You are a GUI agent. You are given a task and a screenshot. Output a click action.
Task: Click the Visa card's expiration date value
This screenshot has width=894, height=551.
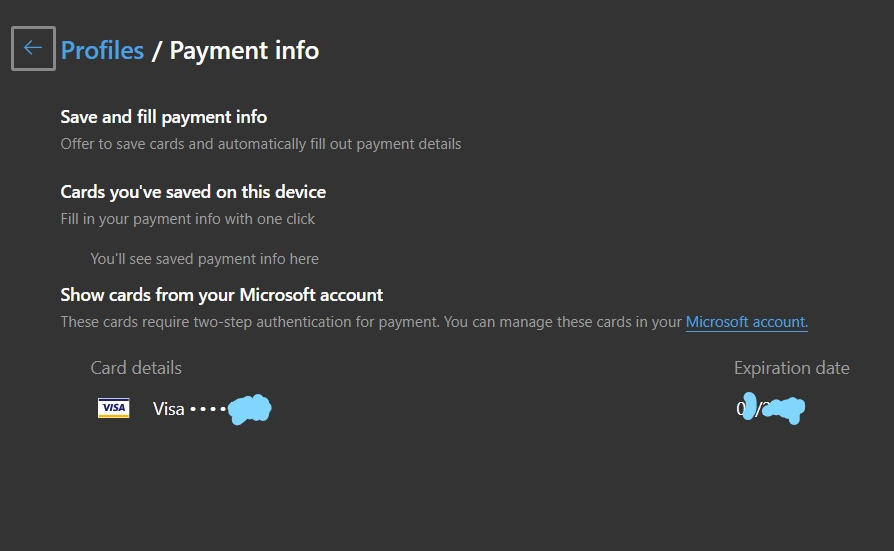click(770, 408)
